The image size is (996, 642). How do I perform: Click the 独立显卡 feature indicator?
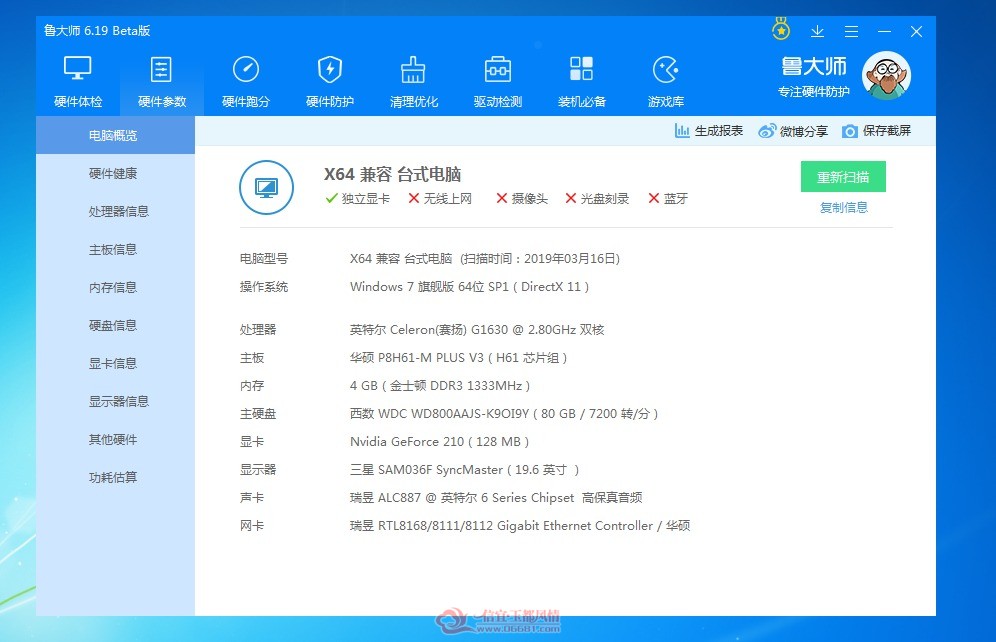point(358,199)
